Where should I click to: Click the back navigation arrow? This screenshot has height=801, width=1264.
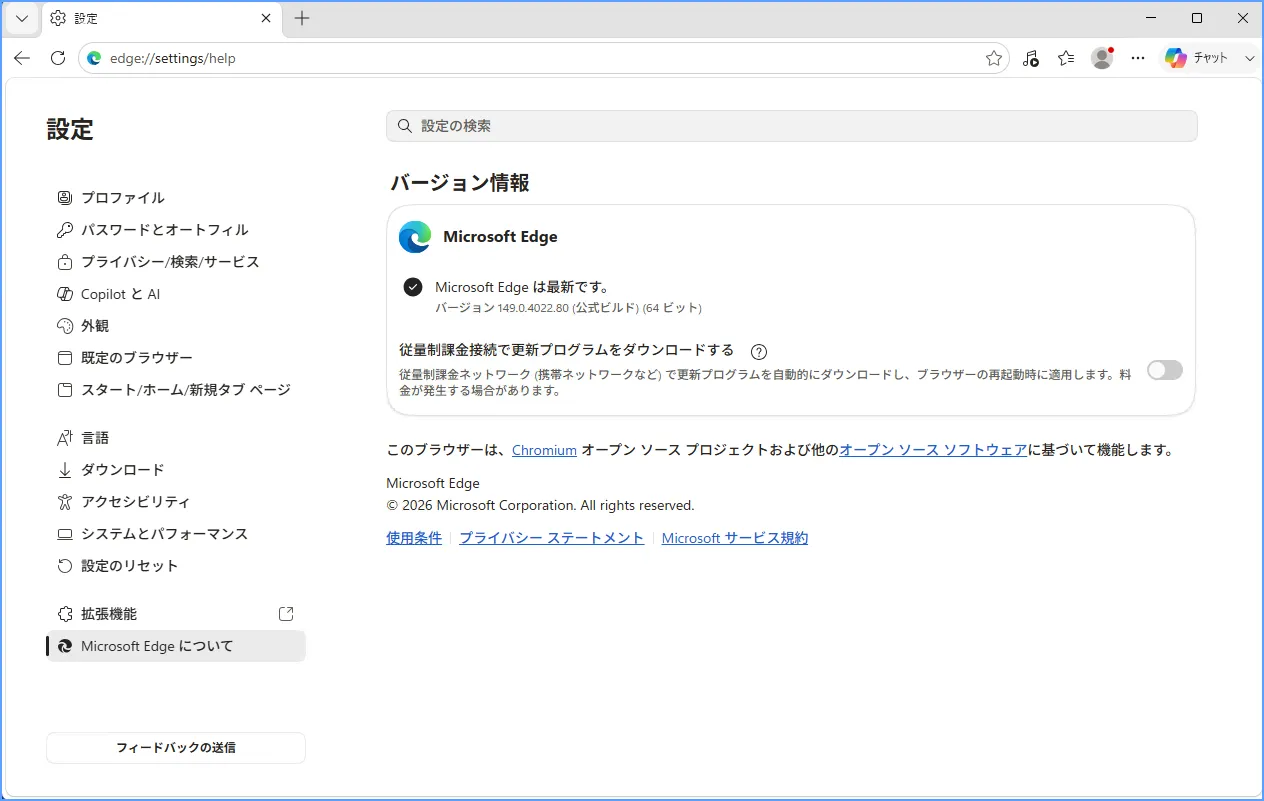[x=22, y=58]
